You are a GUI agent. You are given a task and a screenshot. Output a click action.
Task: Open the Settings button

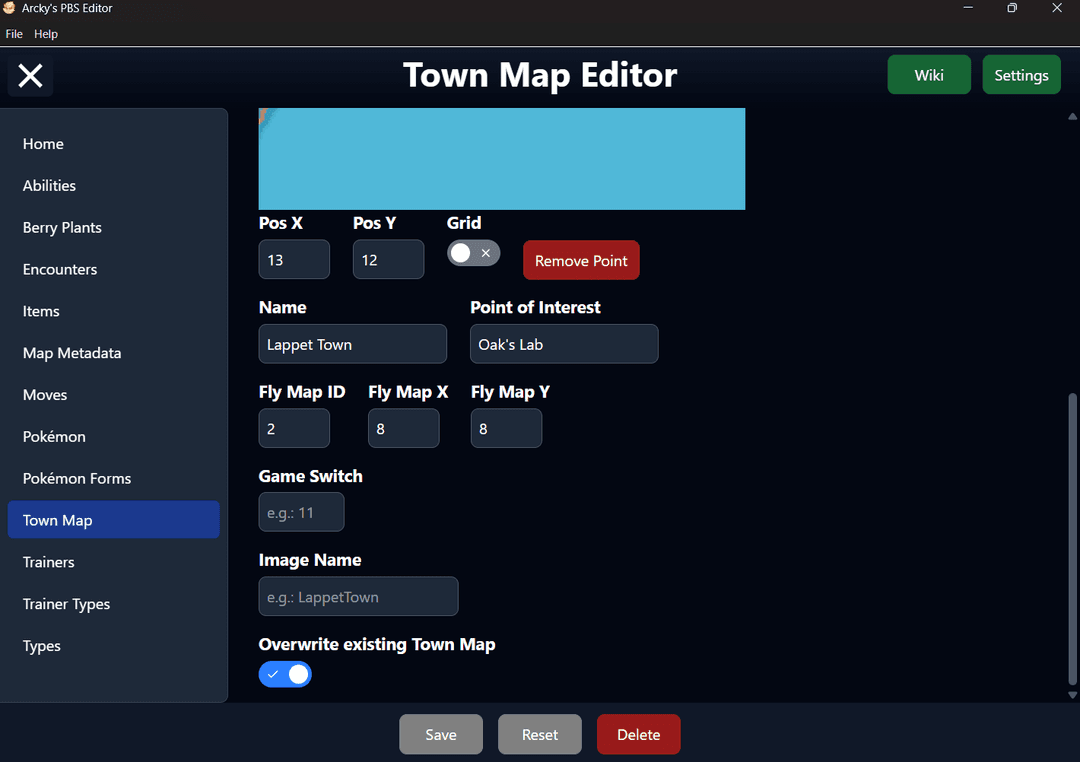1021,75
